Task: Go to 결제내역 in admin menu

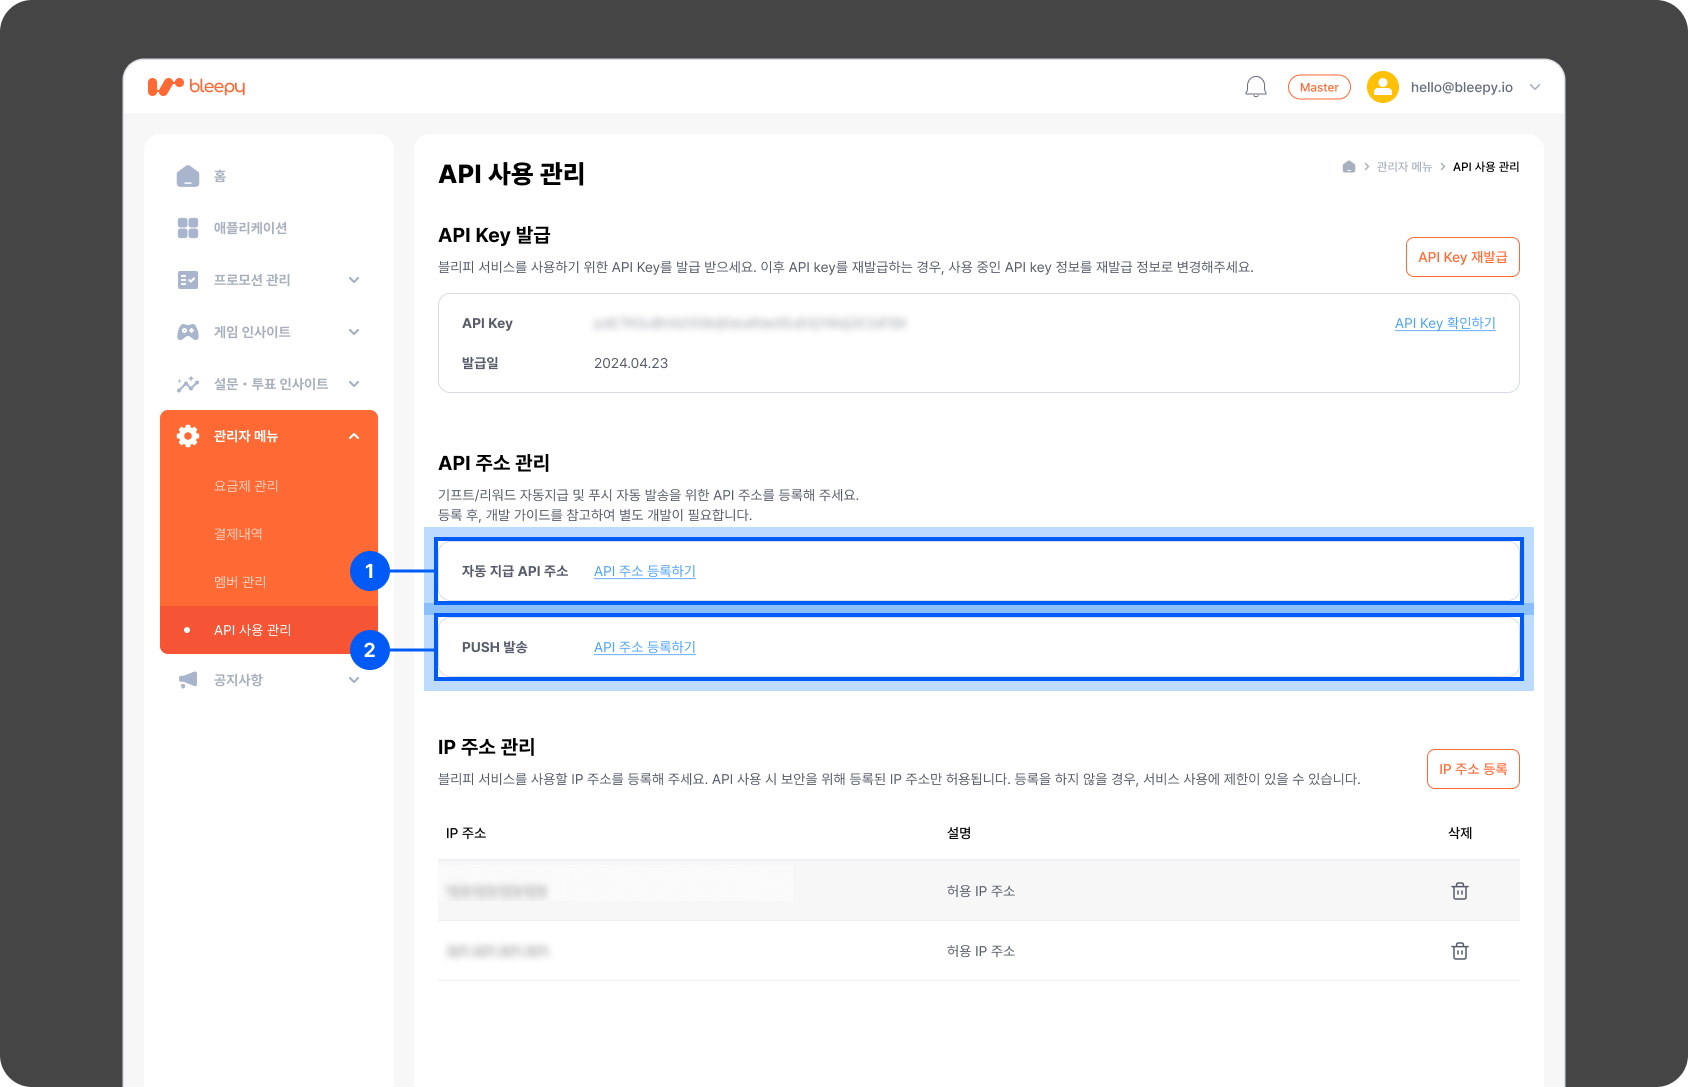Action: pos(238,534)
